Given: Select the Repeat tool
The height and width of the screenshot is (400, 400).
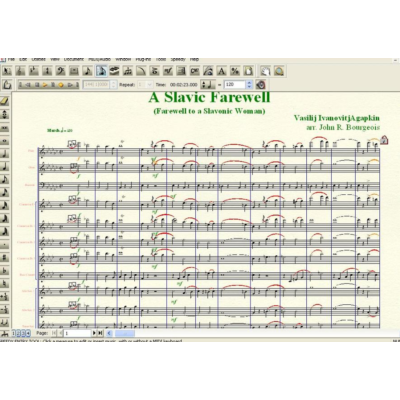Looking at the screenshot, I should pos(181,71).
